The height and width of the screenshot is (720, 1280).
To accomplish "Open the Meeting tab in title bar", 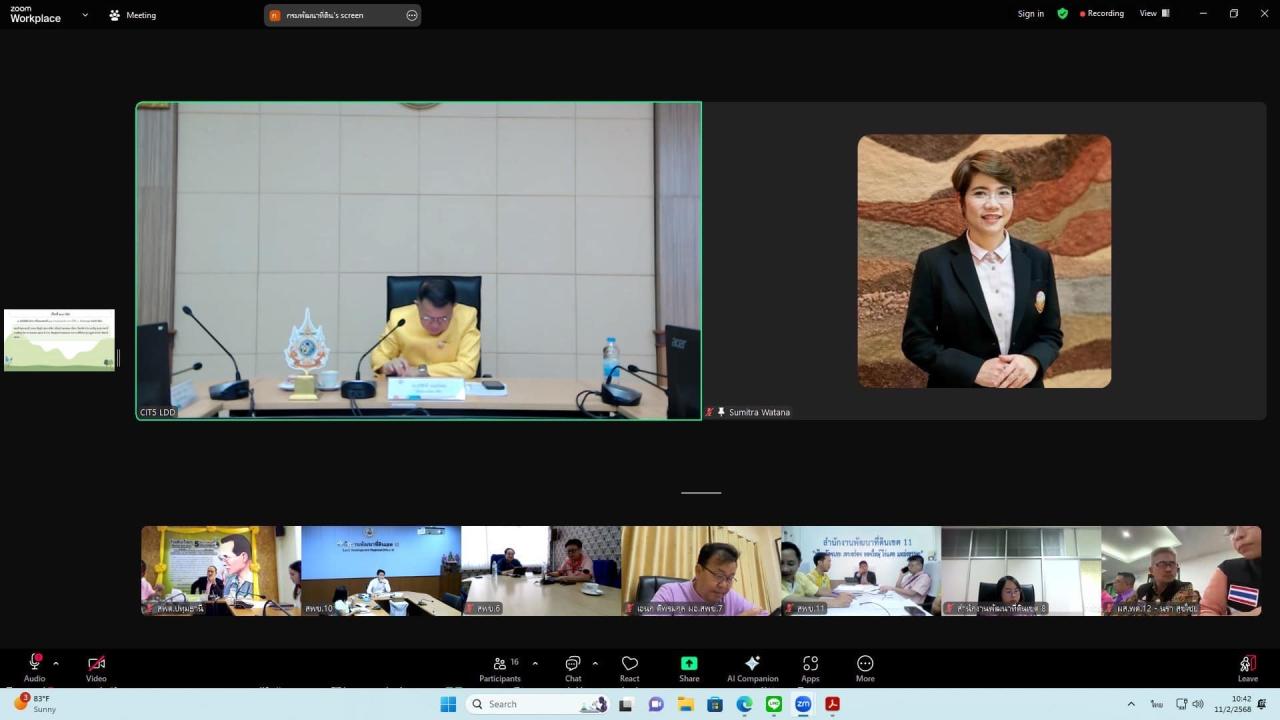I will pyautogui.click(x=132, y=15).
